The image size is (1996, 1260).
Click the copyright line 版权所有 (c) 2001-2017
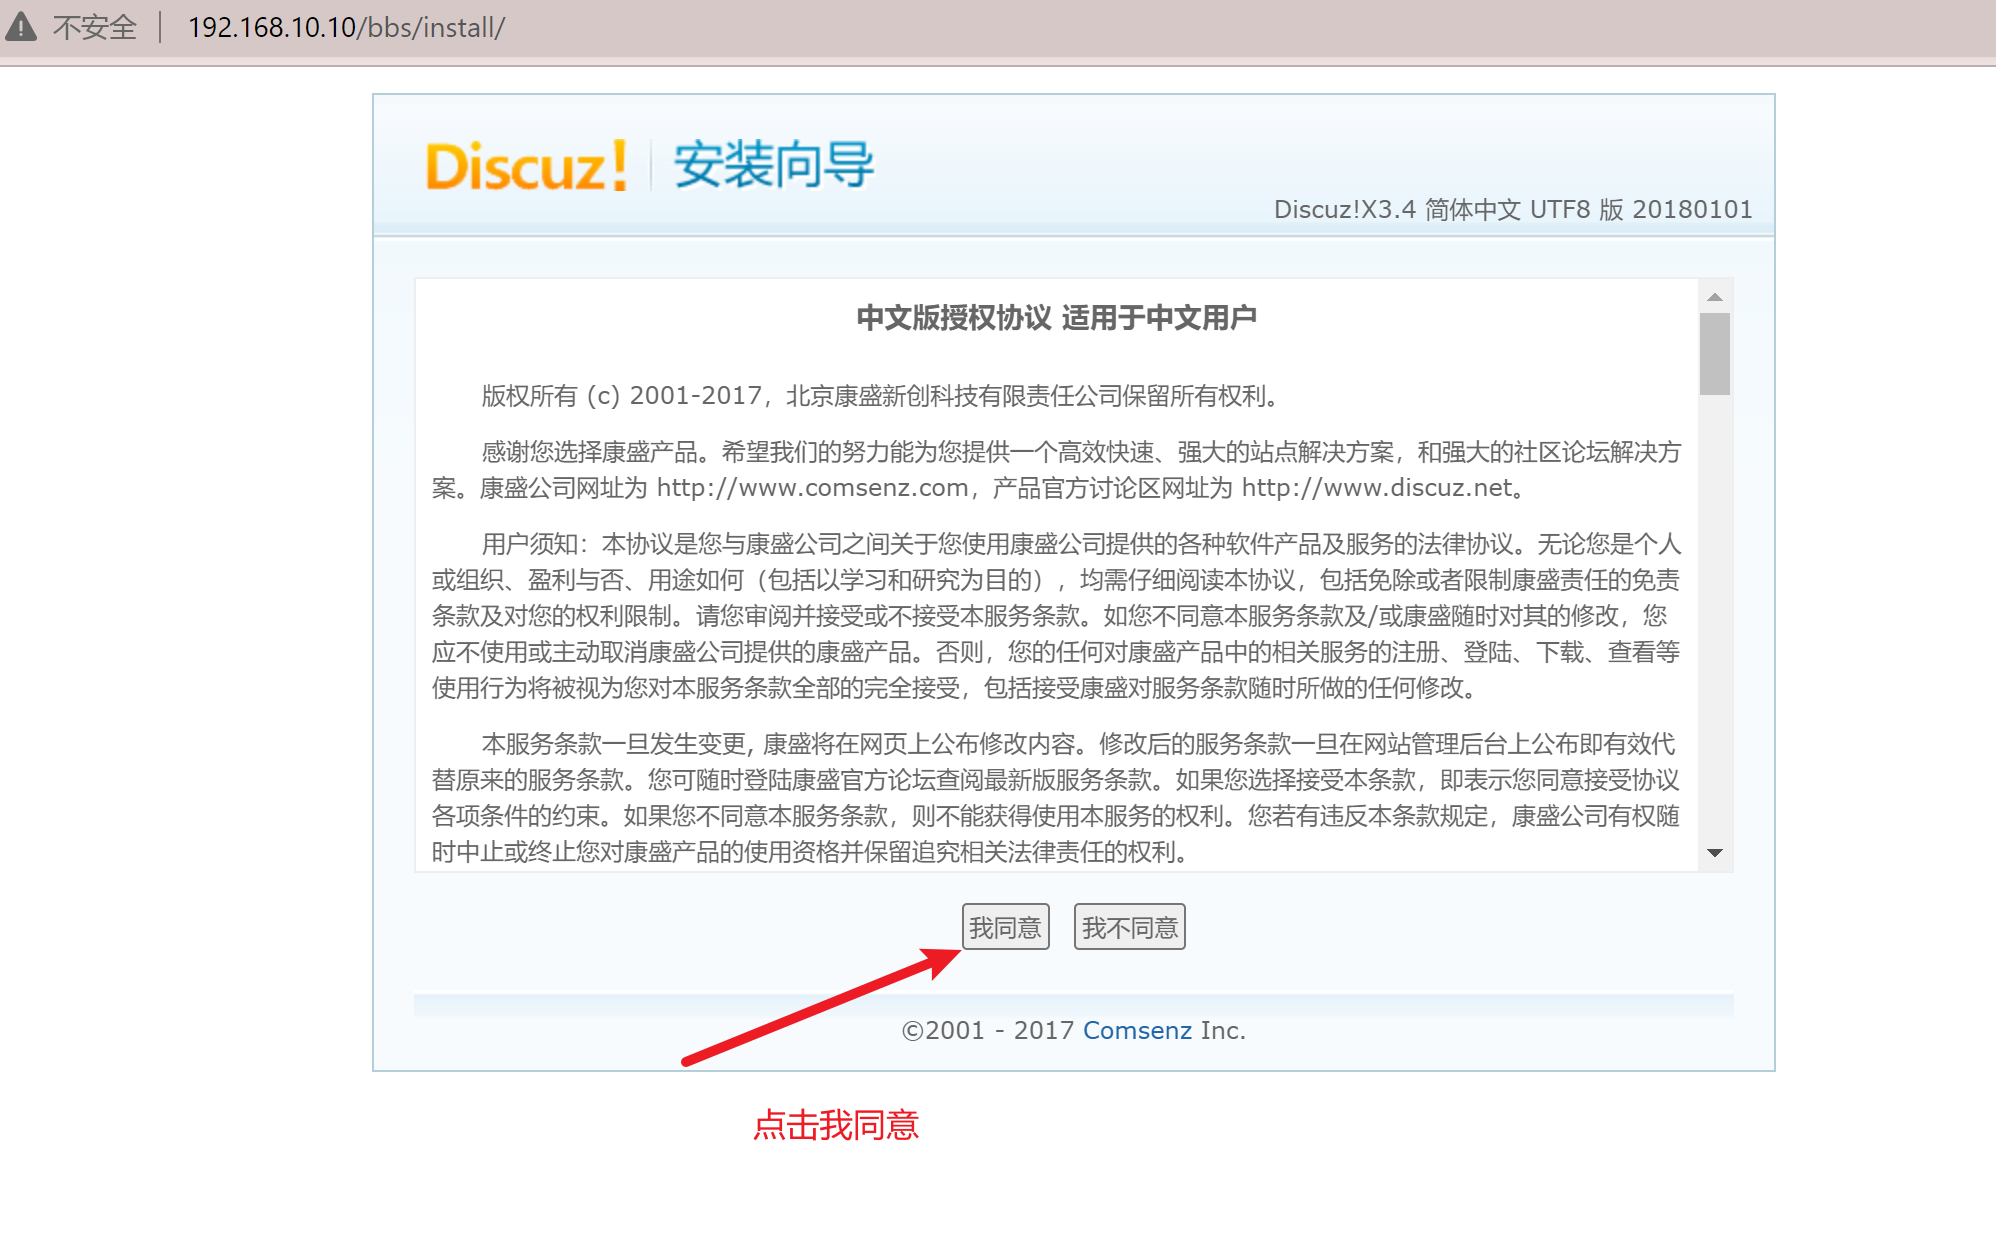[x=621, y=396]
